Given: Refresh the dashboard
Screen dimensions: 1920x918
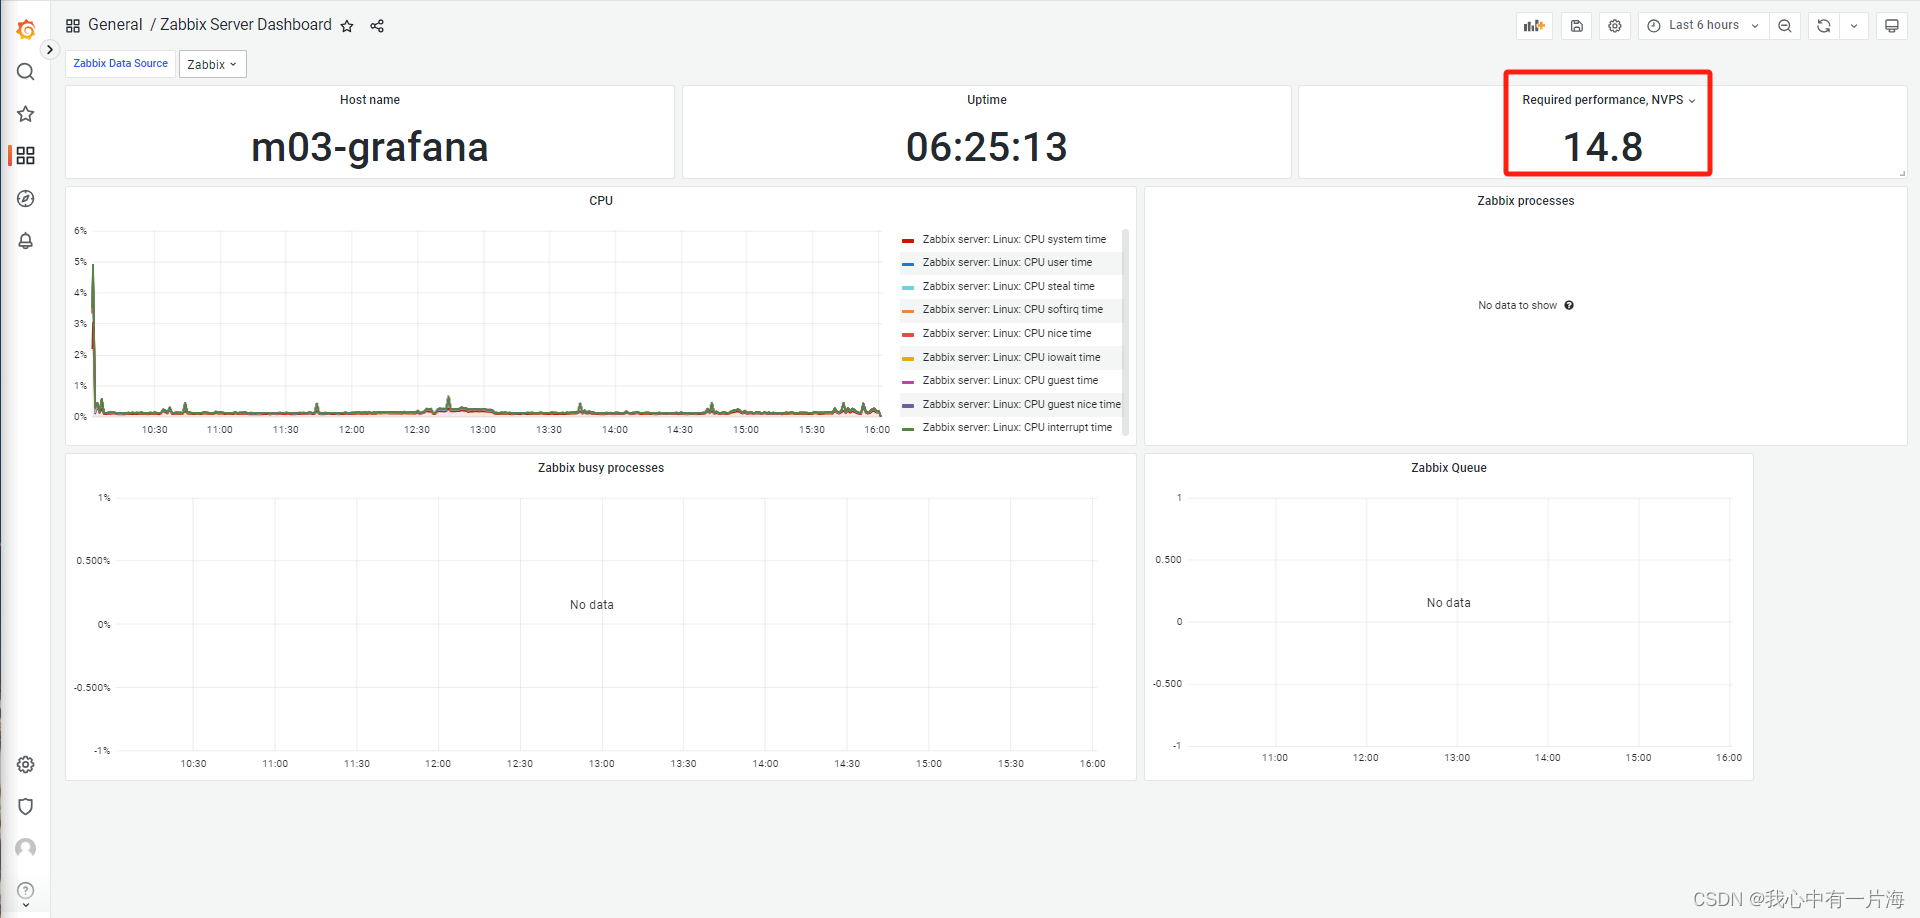Looking at the screenshot, I should click(1824, 26).
